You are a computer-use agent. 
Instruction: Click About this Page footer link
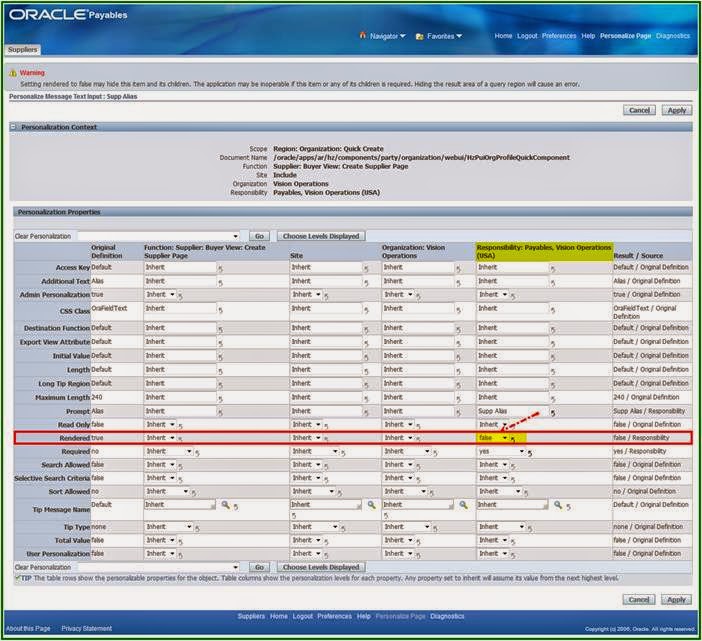[28, 628]
